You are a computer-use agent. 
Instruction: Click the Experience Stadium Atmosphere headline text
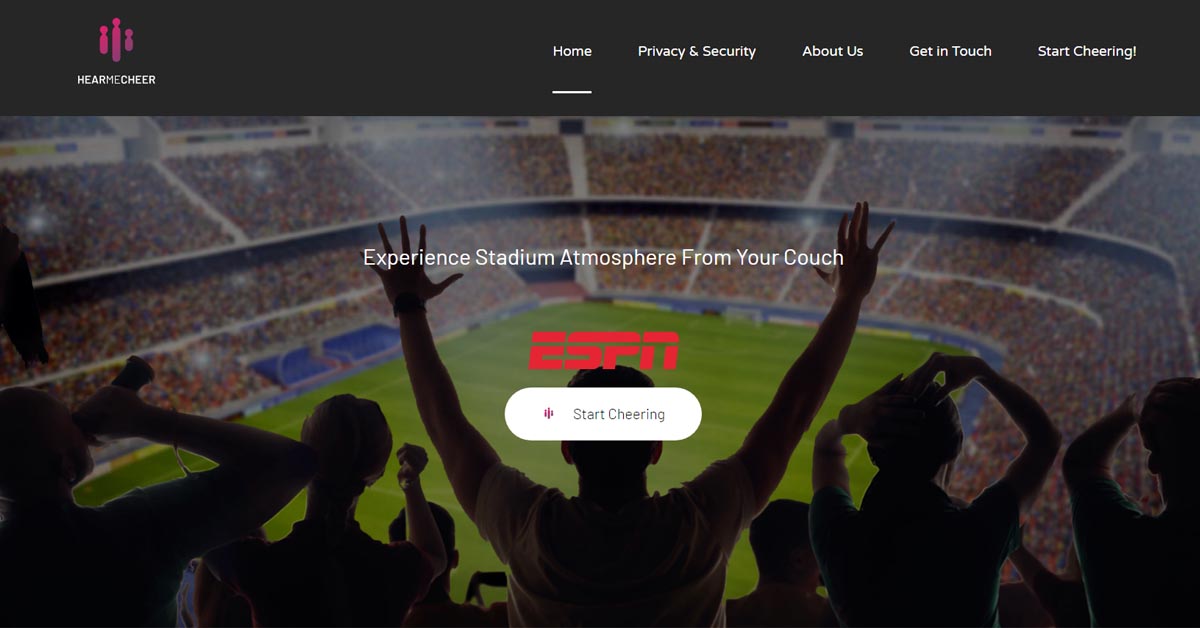(603, 257)
